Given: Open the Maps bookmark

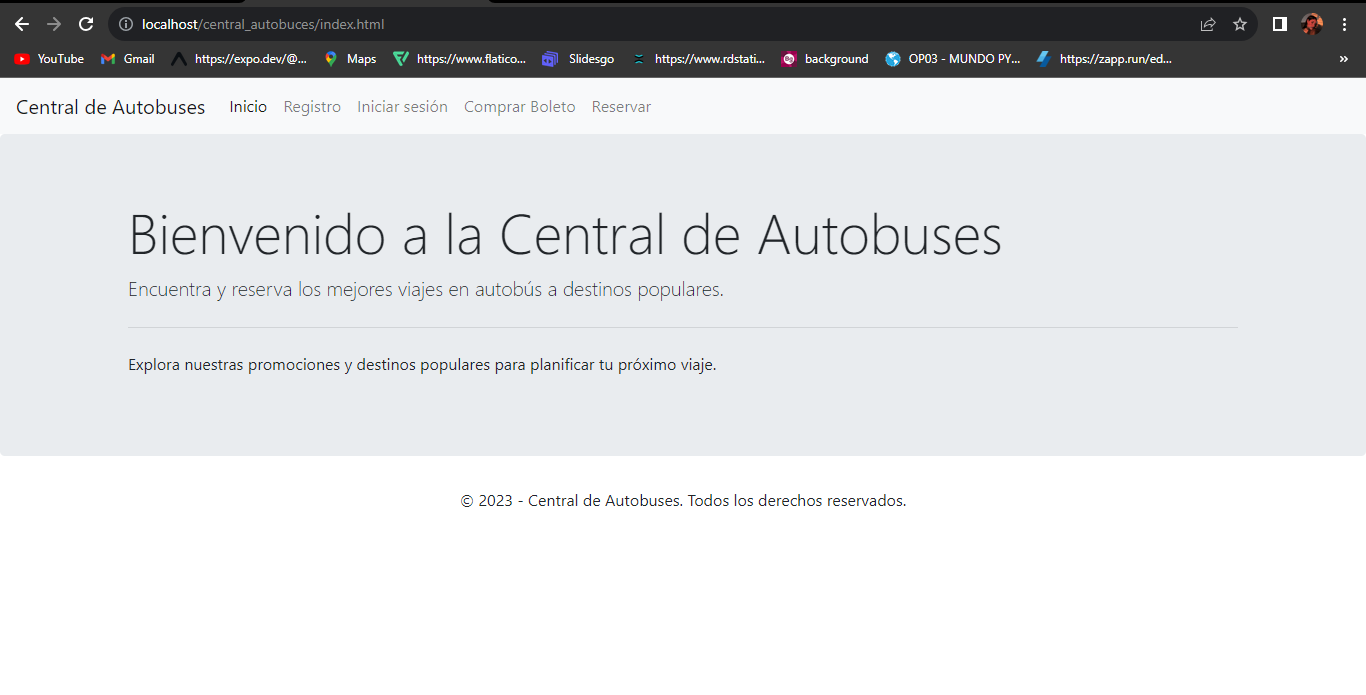Looking at the screenshot, I should point(350,59).
